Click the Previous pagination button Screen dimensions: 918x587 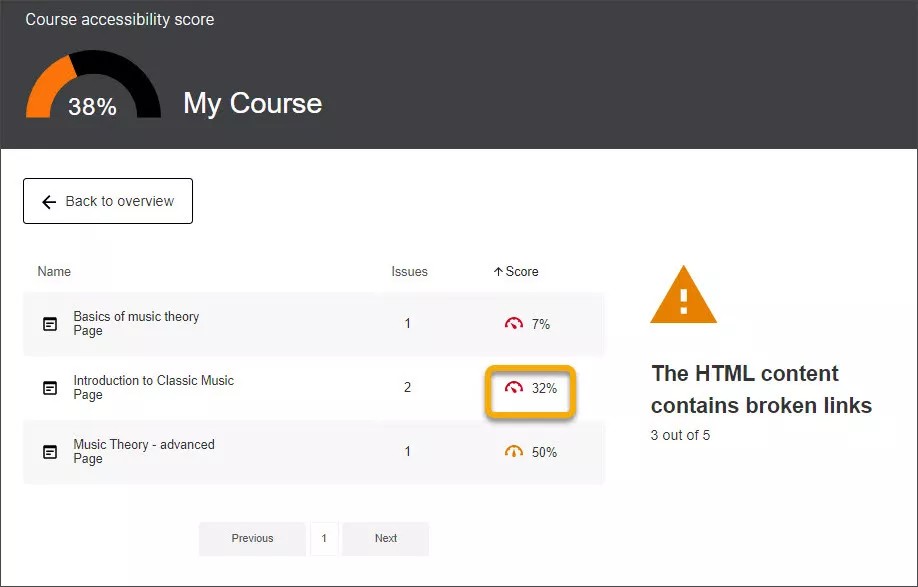[252, 538]
